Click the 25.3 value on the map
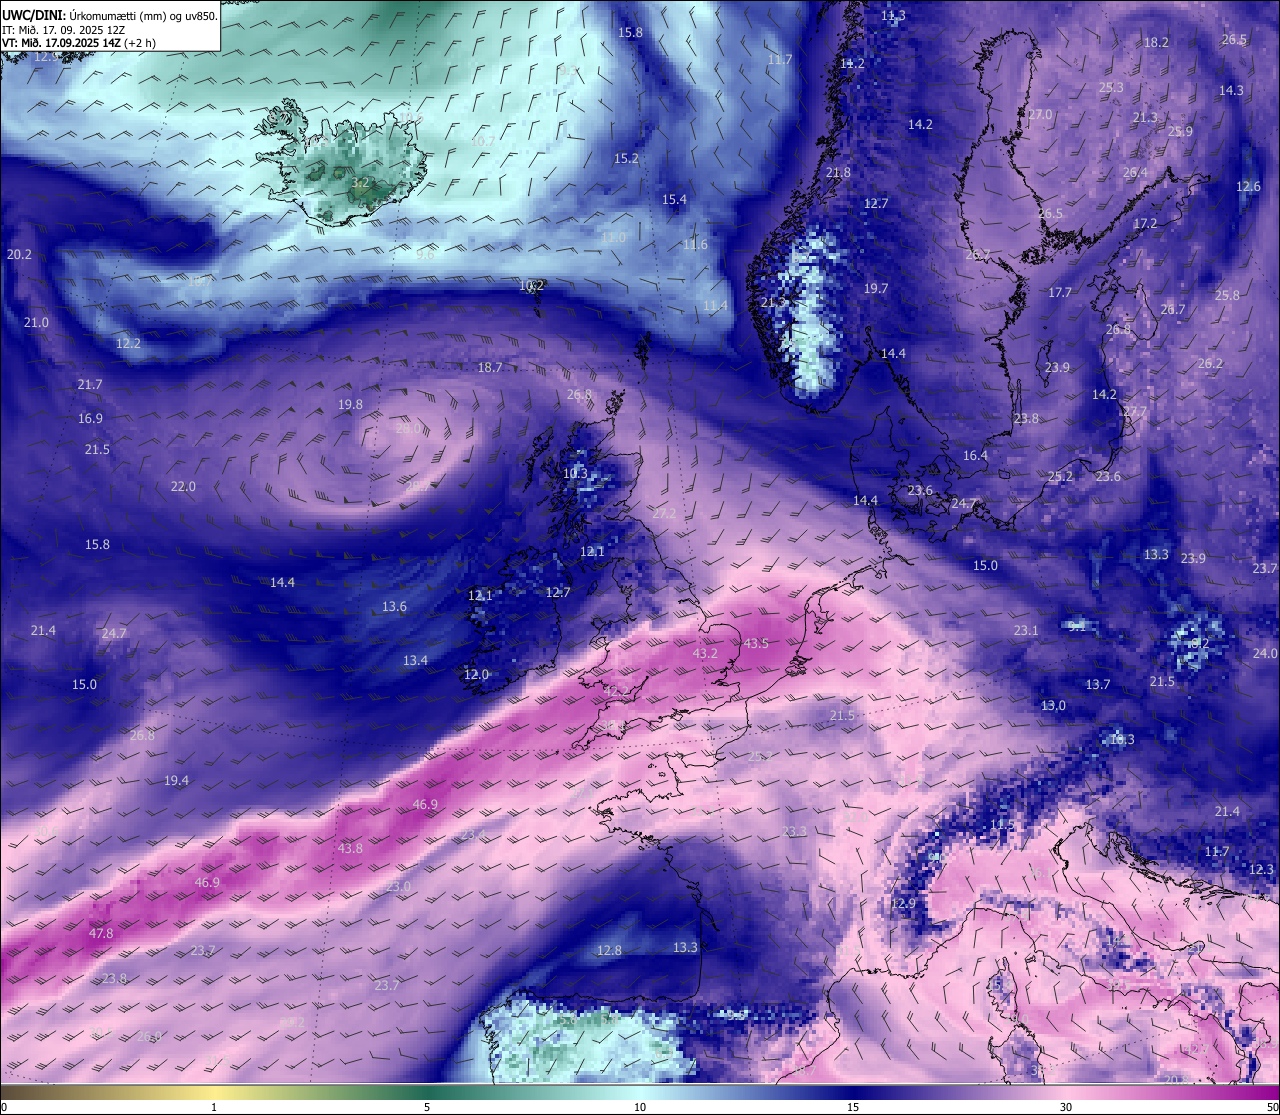 tap(1111, 87)
